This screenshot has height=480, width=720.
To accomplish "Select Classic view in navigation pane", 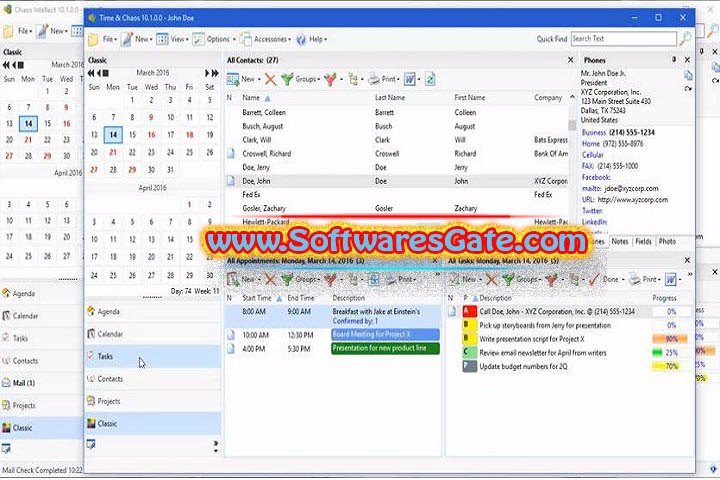I will (153, 424).
